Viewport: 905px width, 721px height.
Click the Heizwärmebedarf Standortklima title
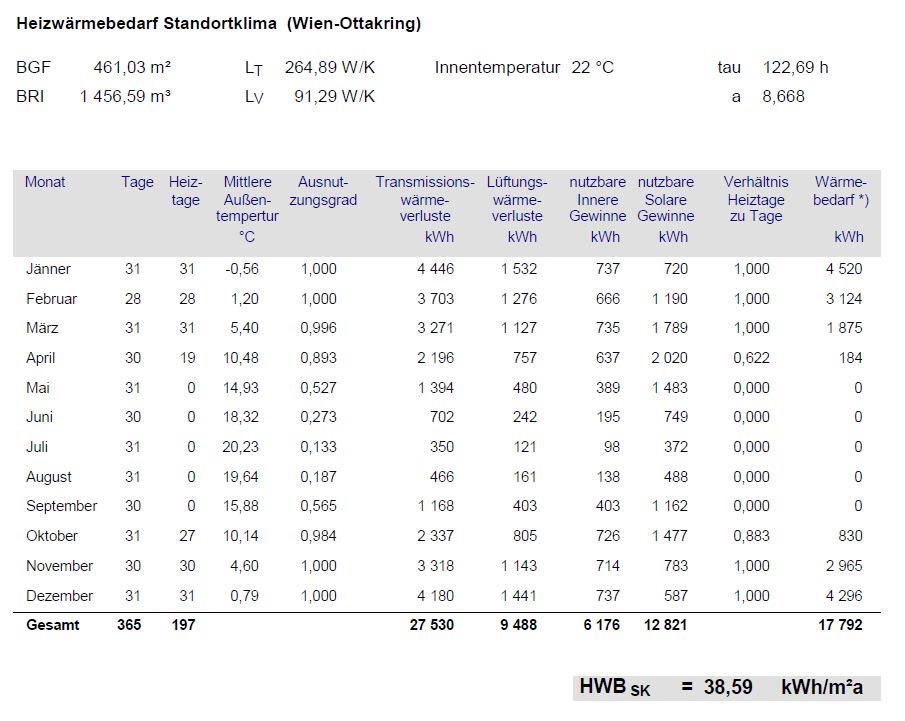coord(218,23)
